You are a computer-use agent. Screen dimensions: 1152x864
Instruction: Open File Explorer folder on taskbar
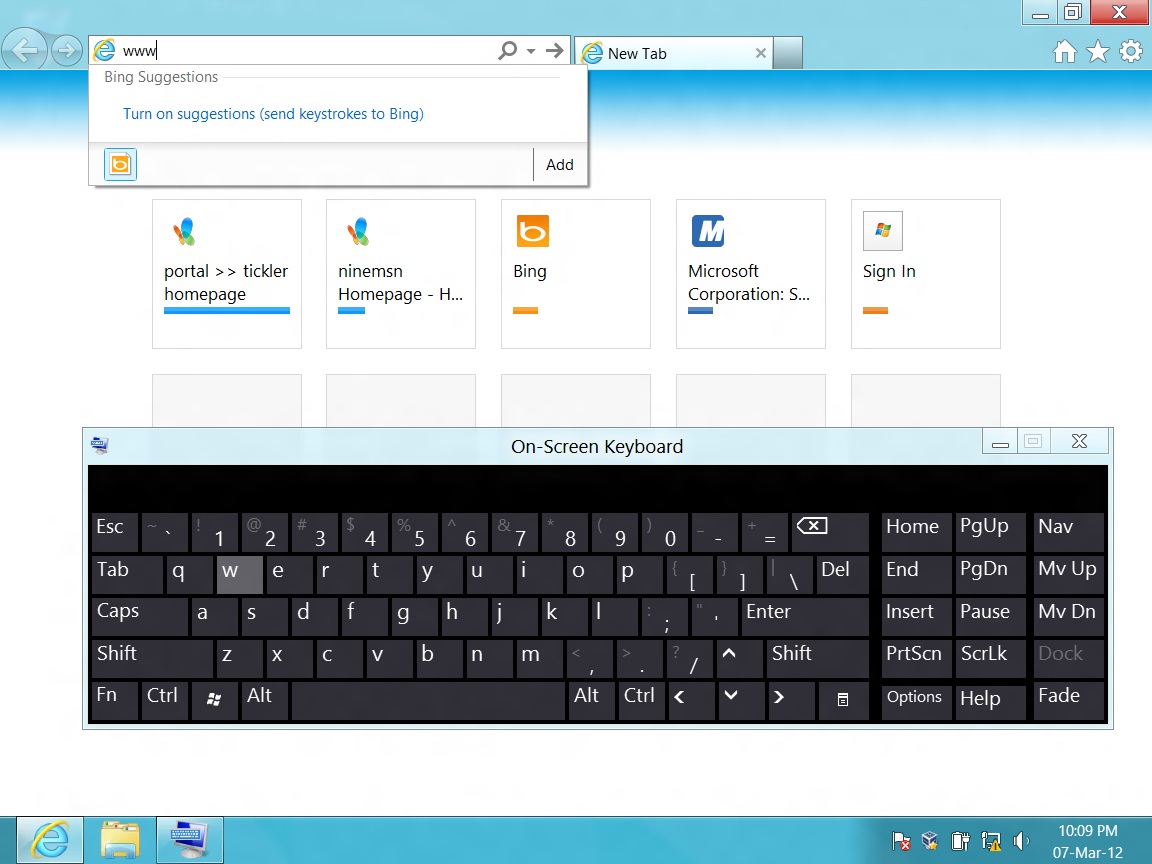tap(120, 840)
